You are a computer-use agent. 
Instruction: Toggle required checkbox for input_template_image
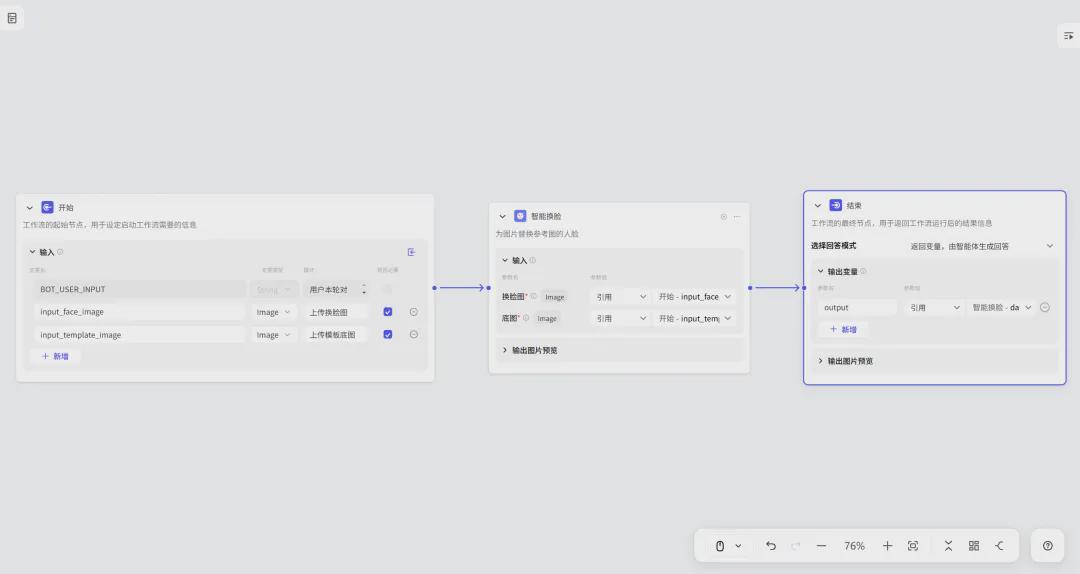click(388, 335)
